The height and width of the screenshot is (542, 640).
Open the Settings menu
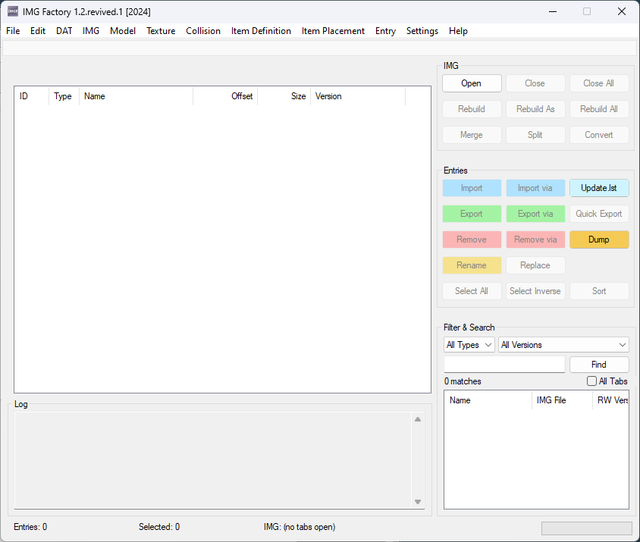422,31
